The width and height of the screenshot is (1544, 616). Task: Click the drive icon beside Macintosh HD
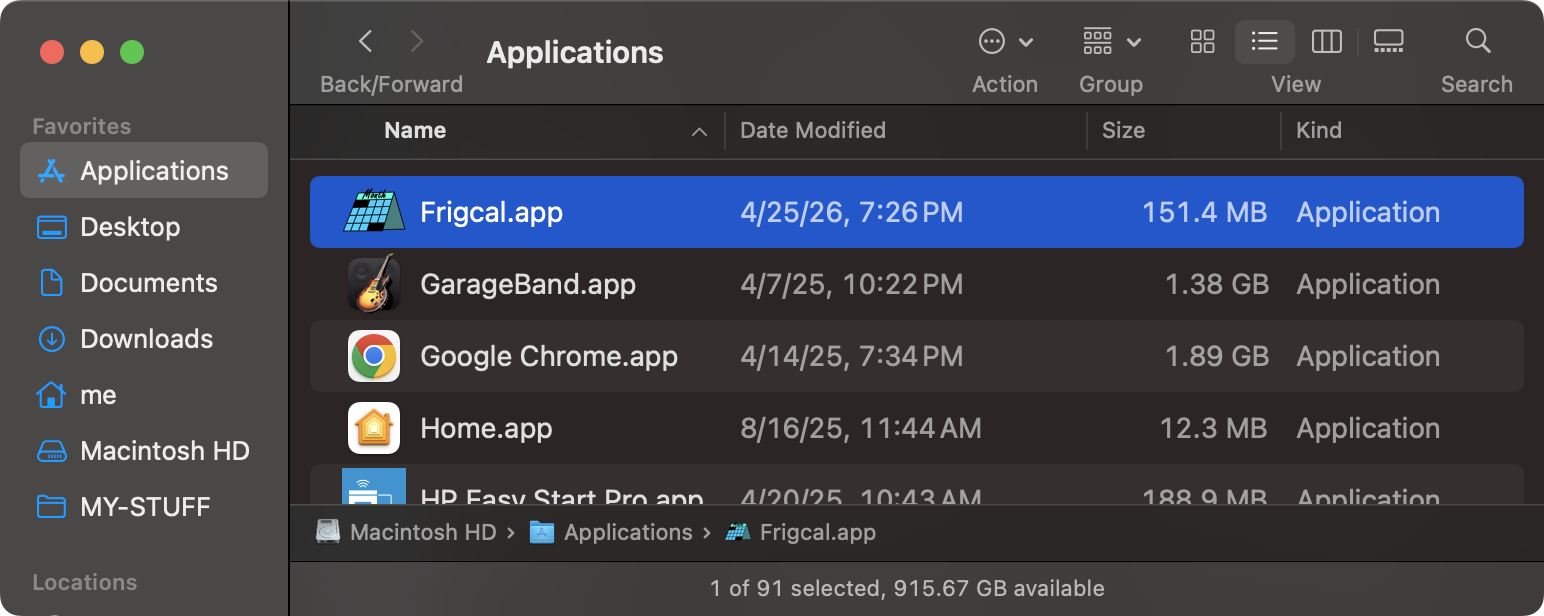click(x=51, y=451)
